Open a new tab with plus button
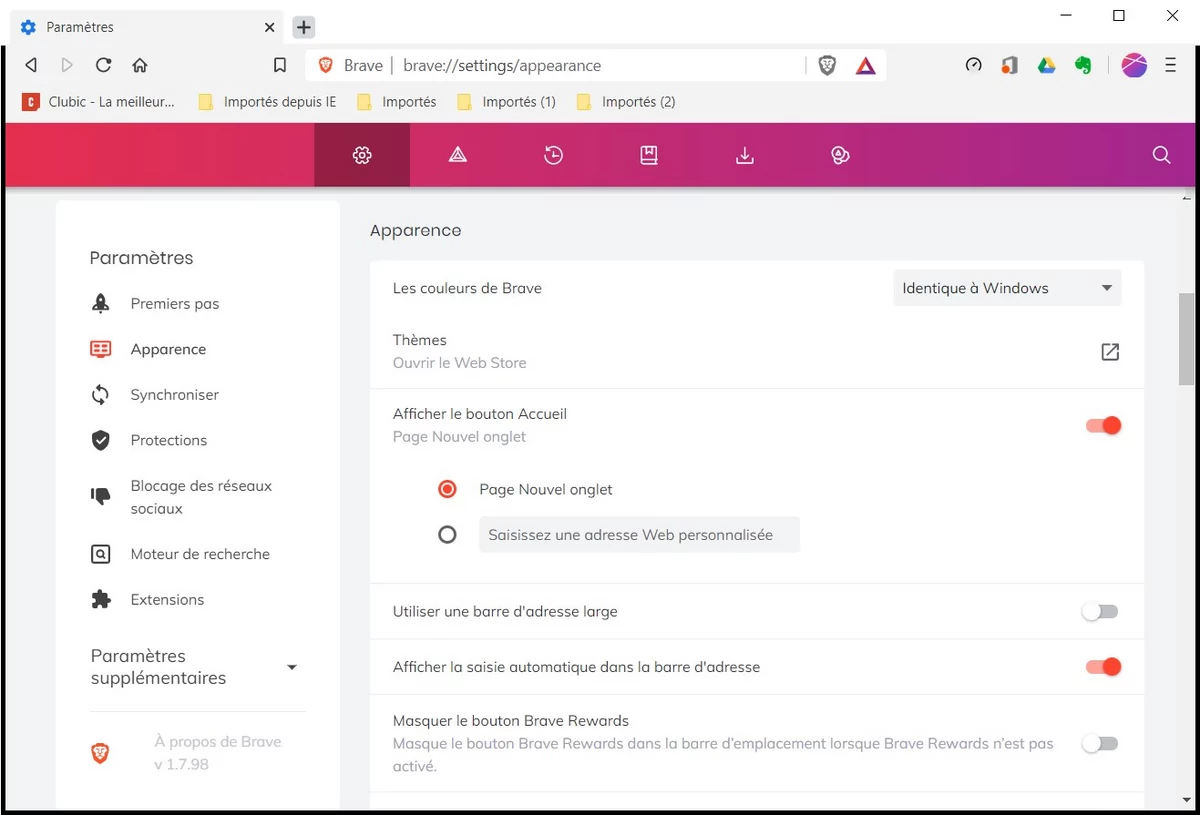 pos(304,27)
